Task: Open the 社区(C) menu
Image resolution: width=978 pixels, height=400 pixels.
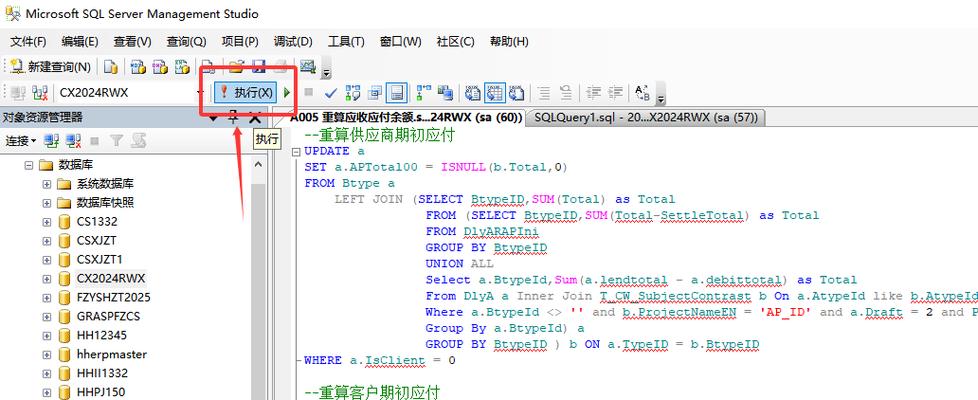Action: pyautogui.click(x=455, y=42)
